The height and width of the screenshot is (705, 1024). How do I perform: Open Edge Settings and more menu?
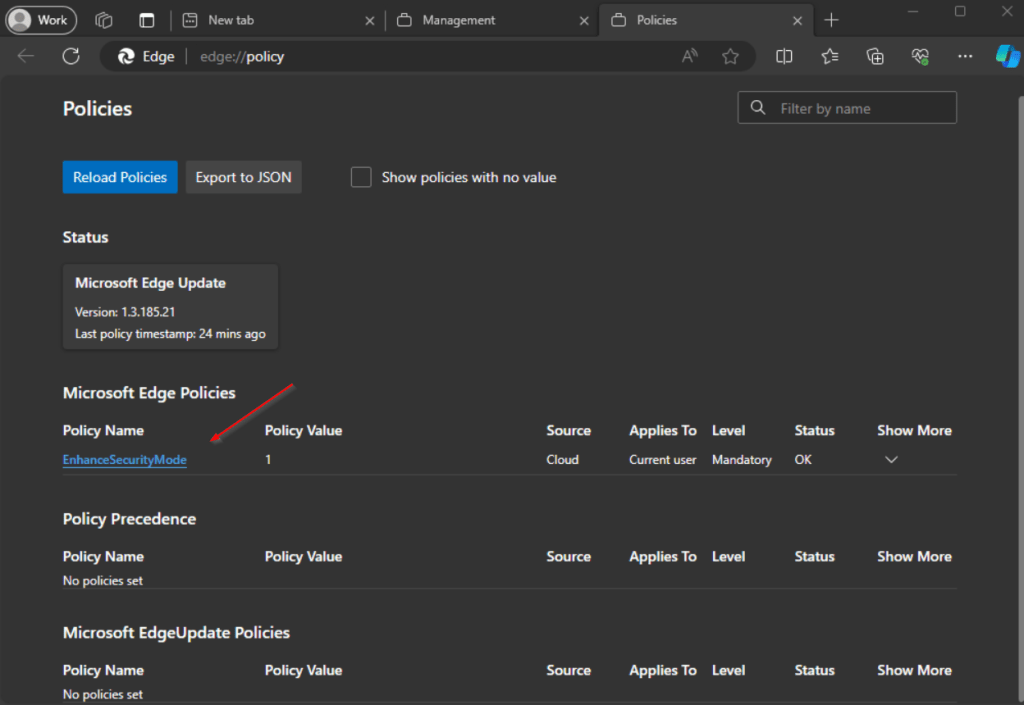tap(964, 56)
